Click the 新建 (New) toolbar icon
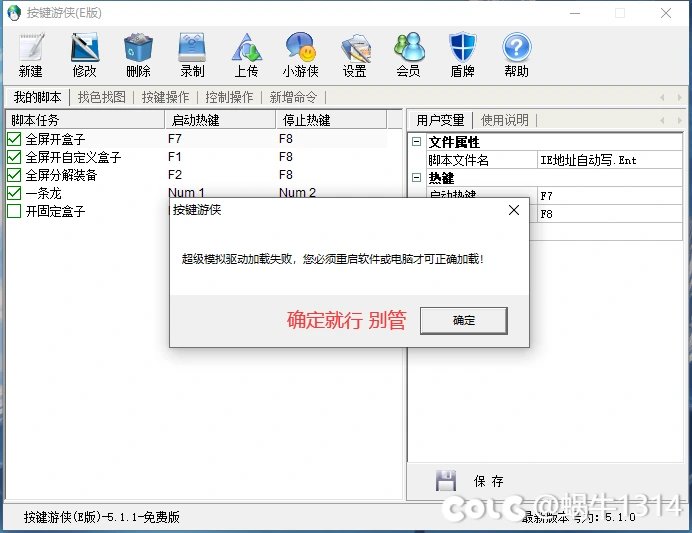This screenshot has height=533, width=692. (30, 47)
